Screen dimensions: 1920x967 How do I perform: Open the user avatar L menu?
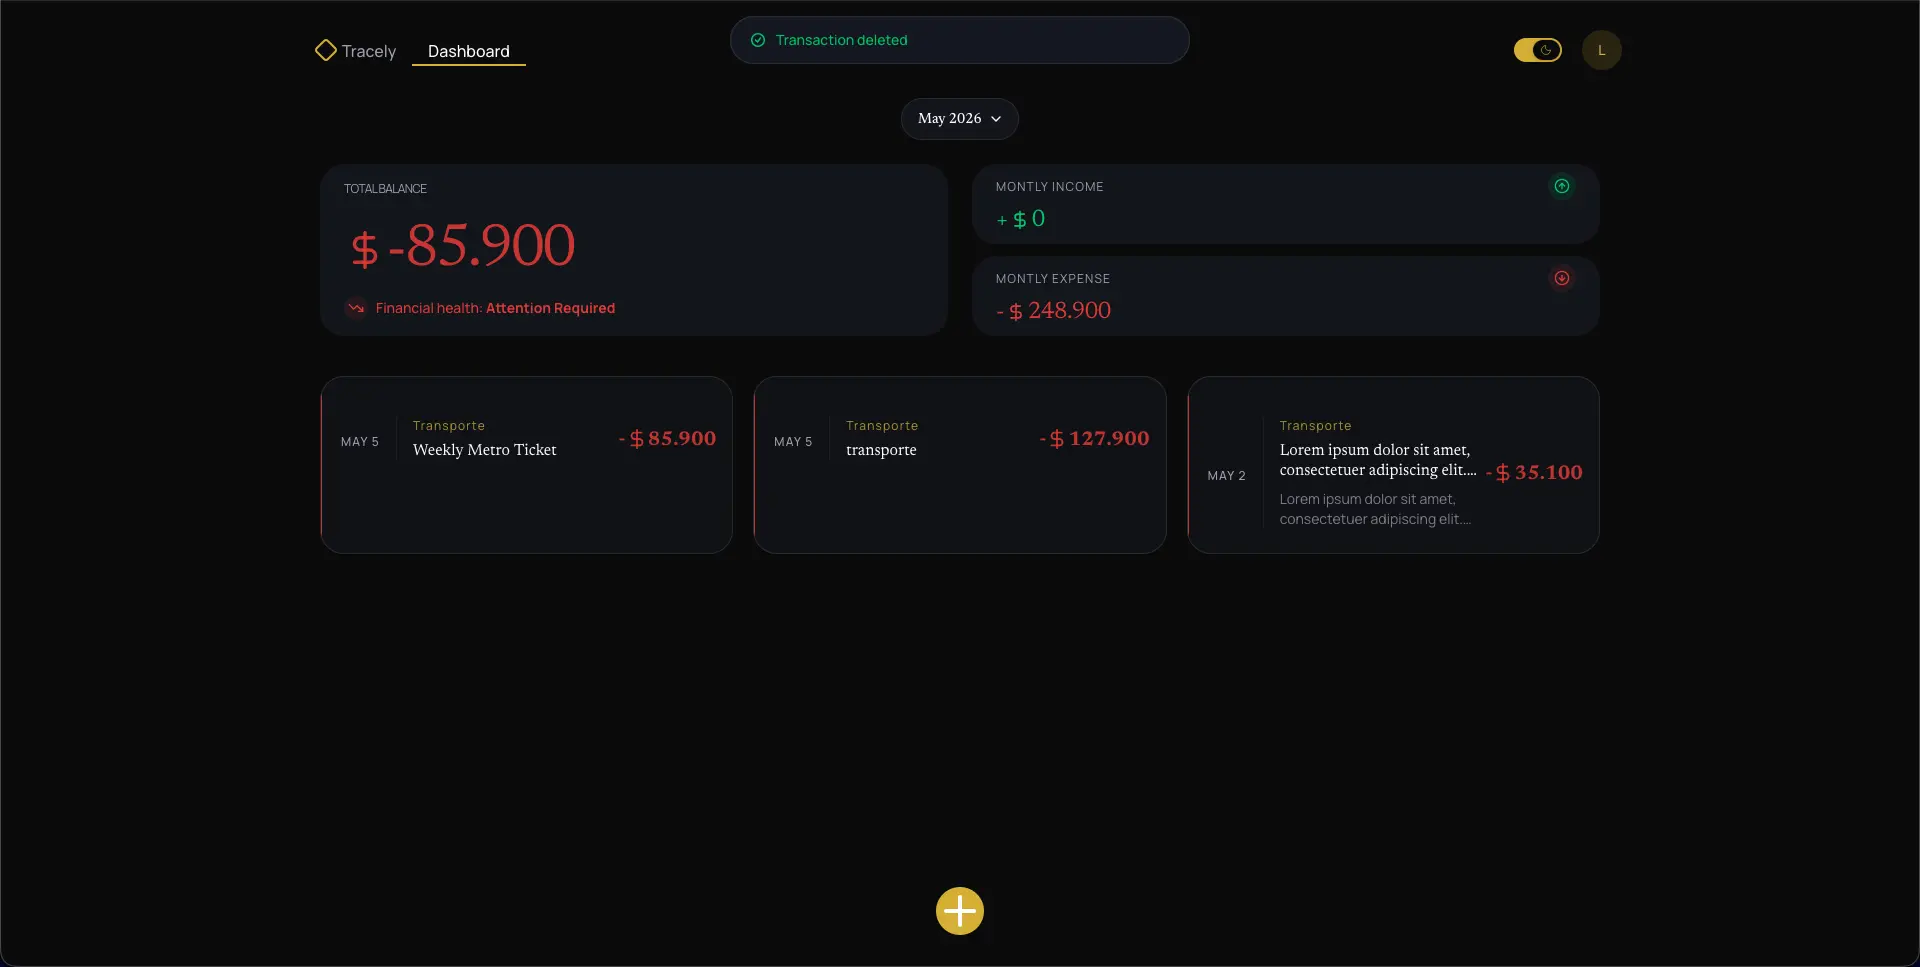click(x=1601, y=50)
